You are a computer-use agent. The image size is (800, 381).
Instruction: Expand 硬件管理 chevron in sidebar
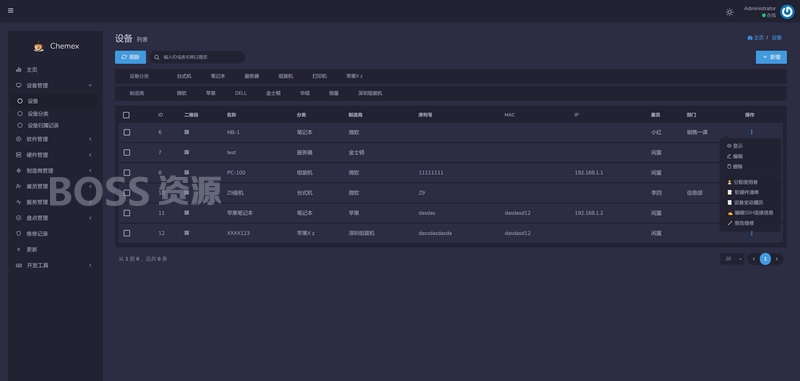(90, 155)
